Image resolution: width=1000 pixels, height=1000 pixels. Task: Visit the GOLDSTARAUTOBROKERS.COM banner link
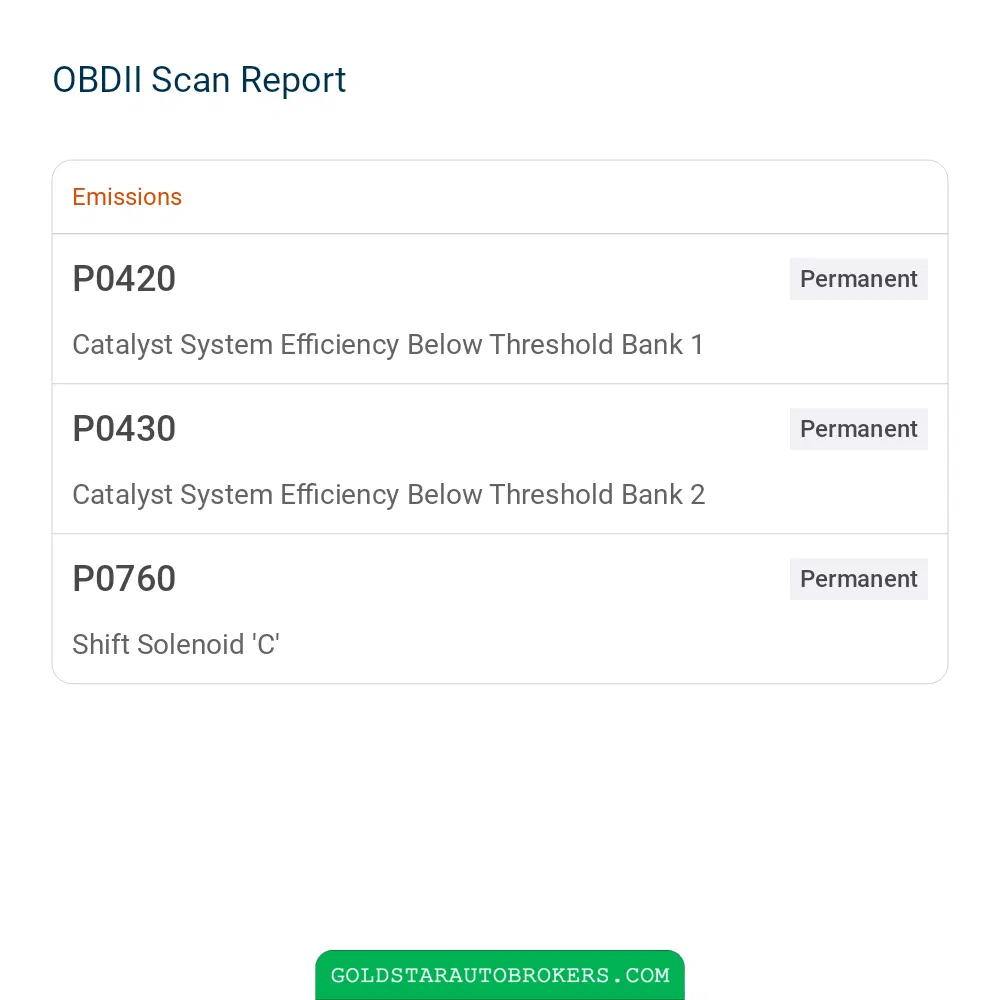(x=500, y=974)
